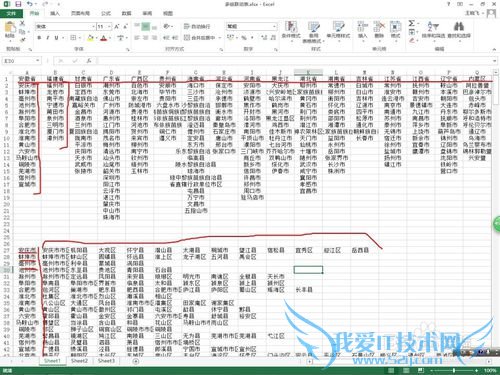Image resolution: width=500 pixels, height=375 pixels.
Task: Increase font size with the large A icon
Action: (x=117, y=26)
